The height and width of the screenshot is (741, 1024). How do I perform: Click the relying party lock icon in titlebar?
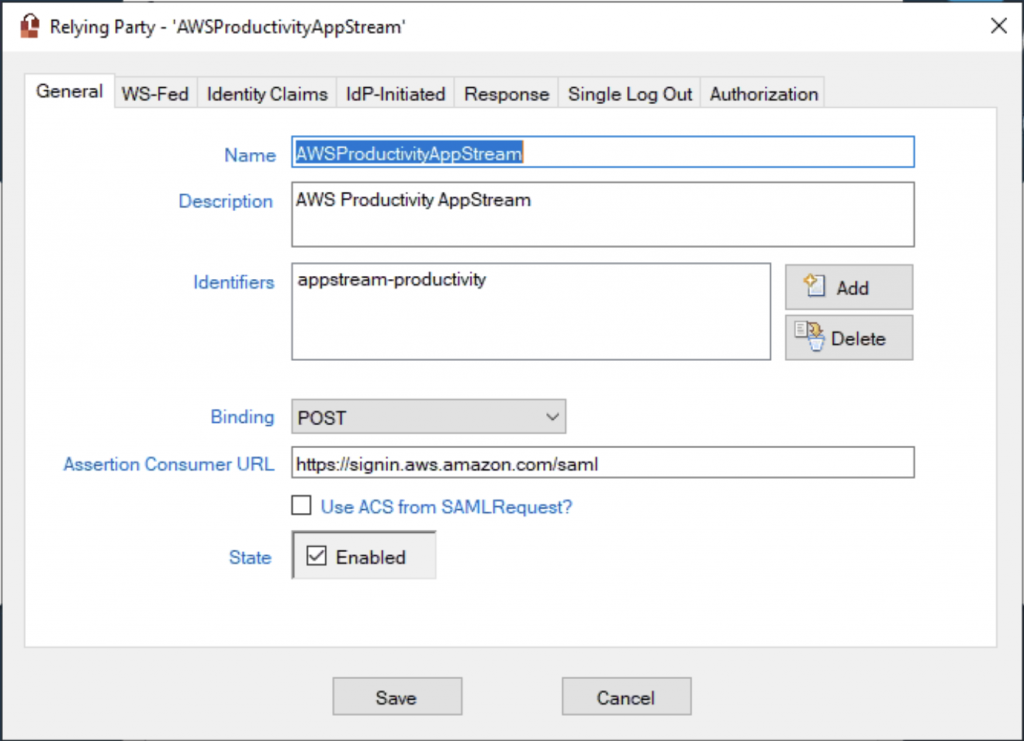click(x=27, y=27)
